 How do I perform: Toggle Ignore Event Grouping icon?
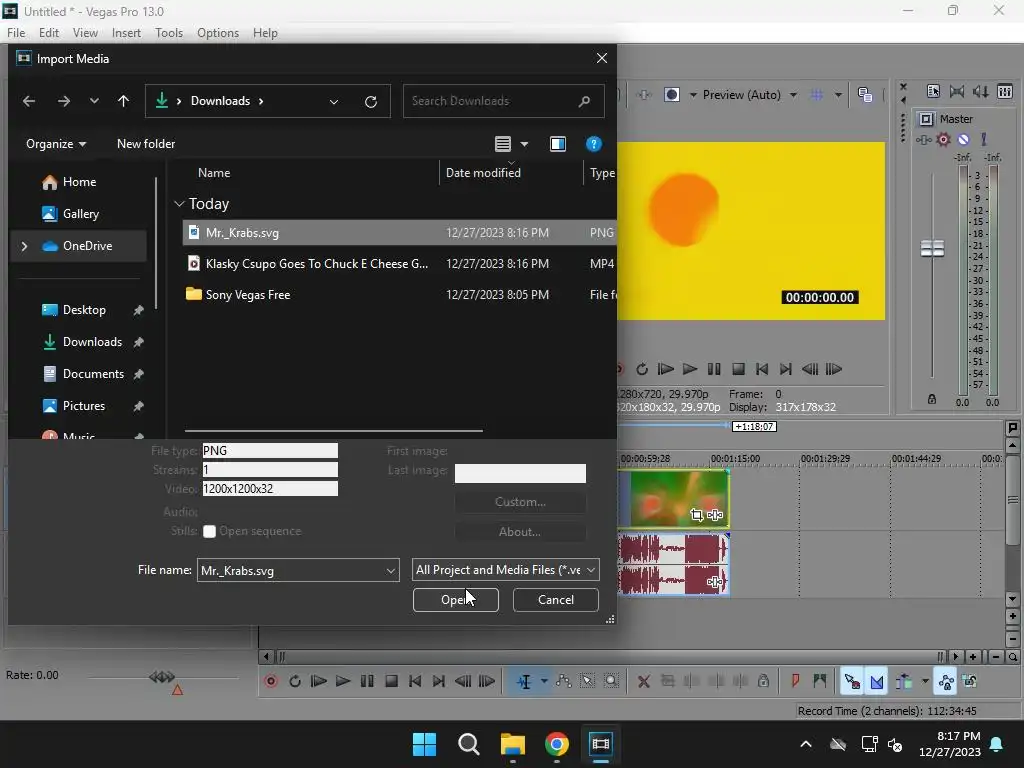pyautogui.click(x=970, y=681)
